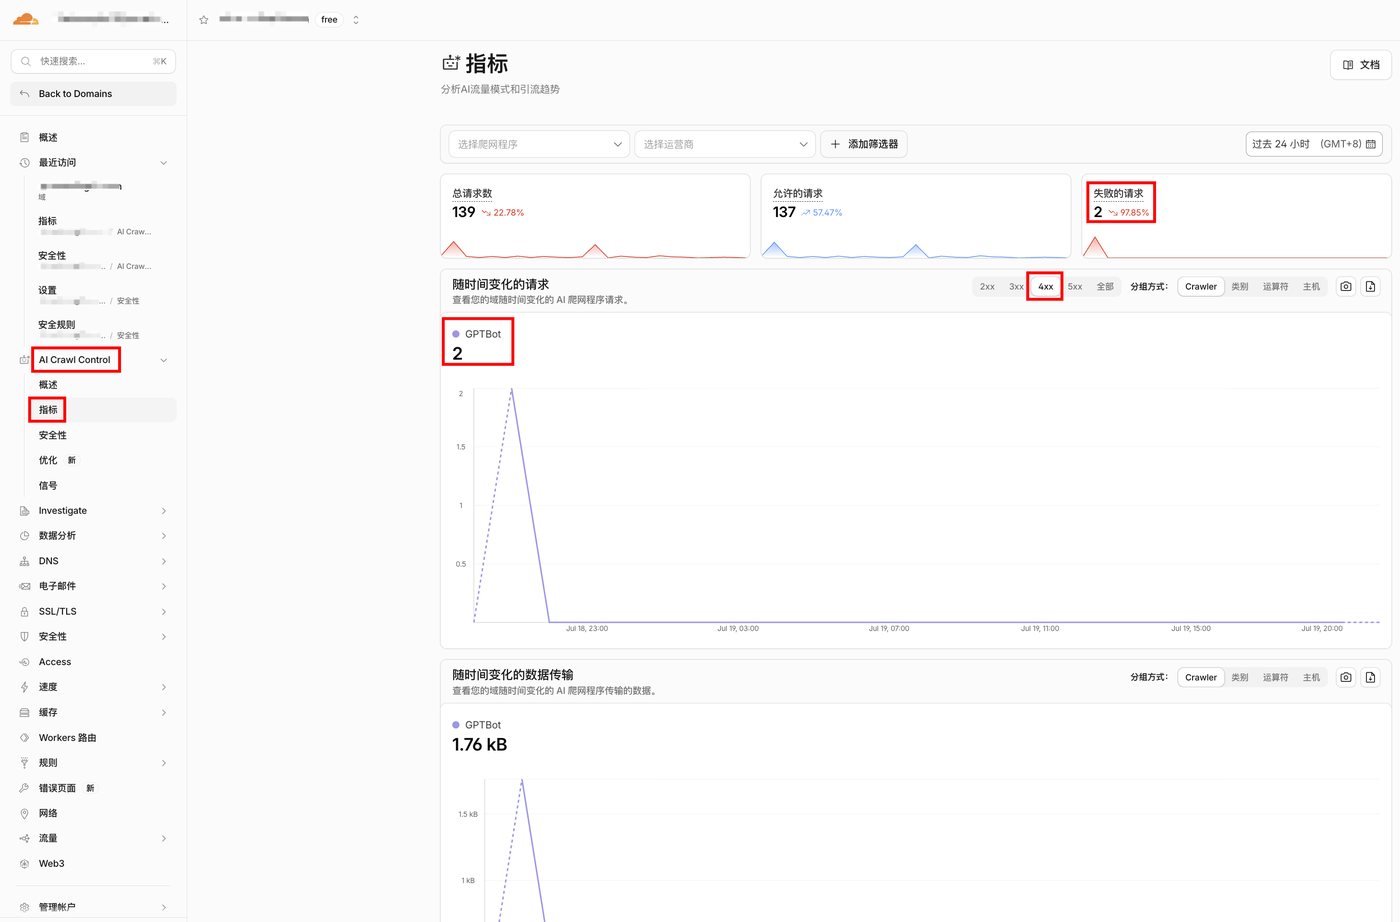Click the Back to Domains button
Viewport: 1400px width, 922px height.
point(93,94)
